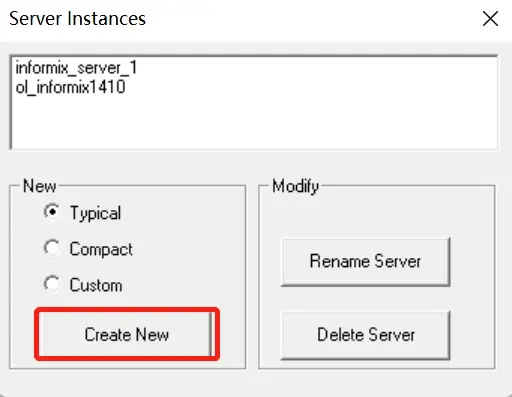Click the Rename Server button

[x=365, y=261]
